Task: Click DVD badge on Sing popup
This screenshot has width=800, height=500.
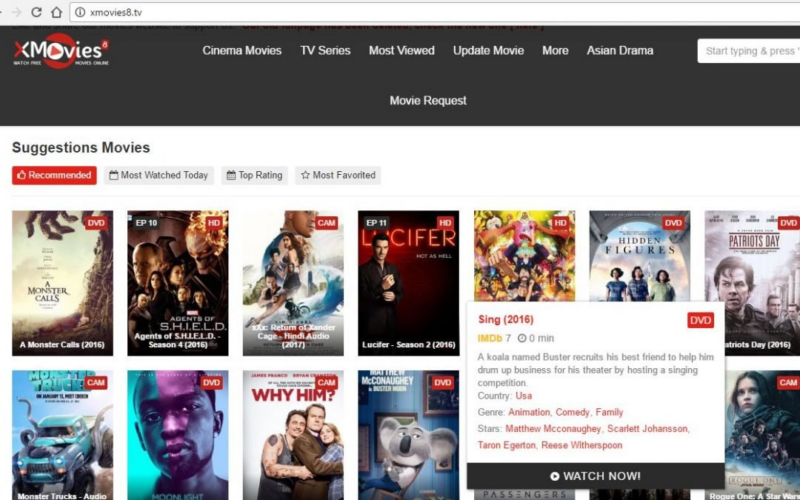Action: pos(700,320)
